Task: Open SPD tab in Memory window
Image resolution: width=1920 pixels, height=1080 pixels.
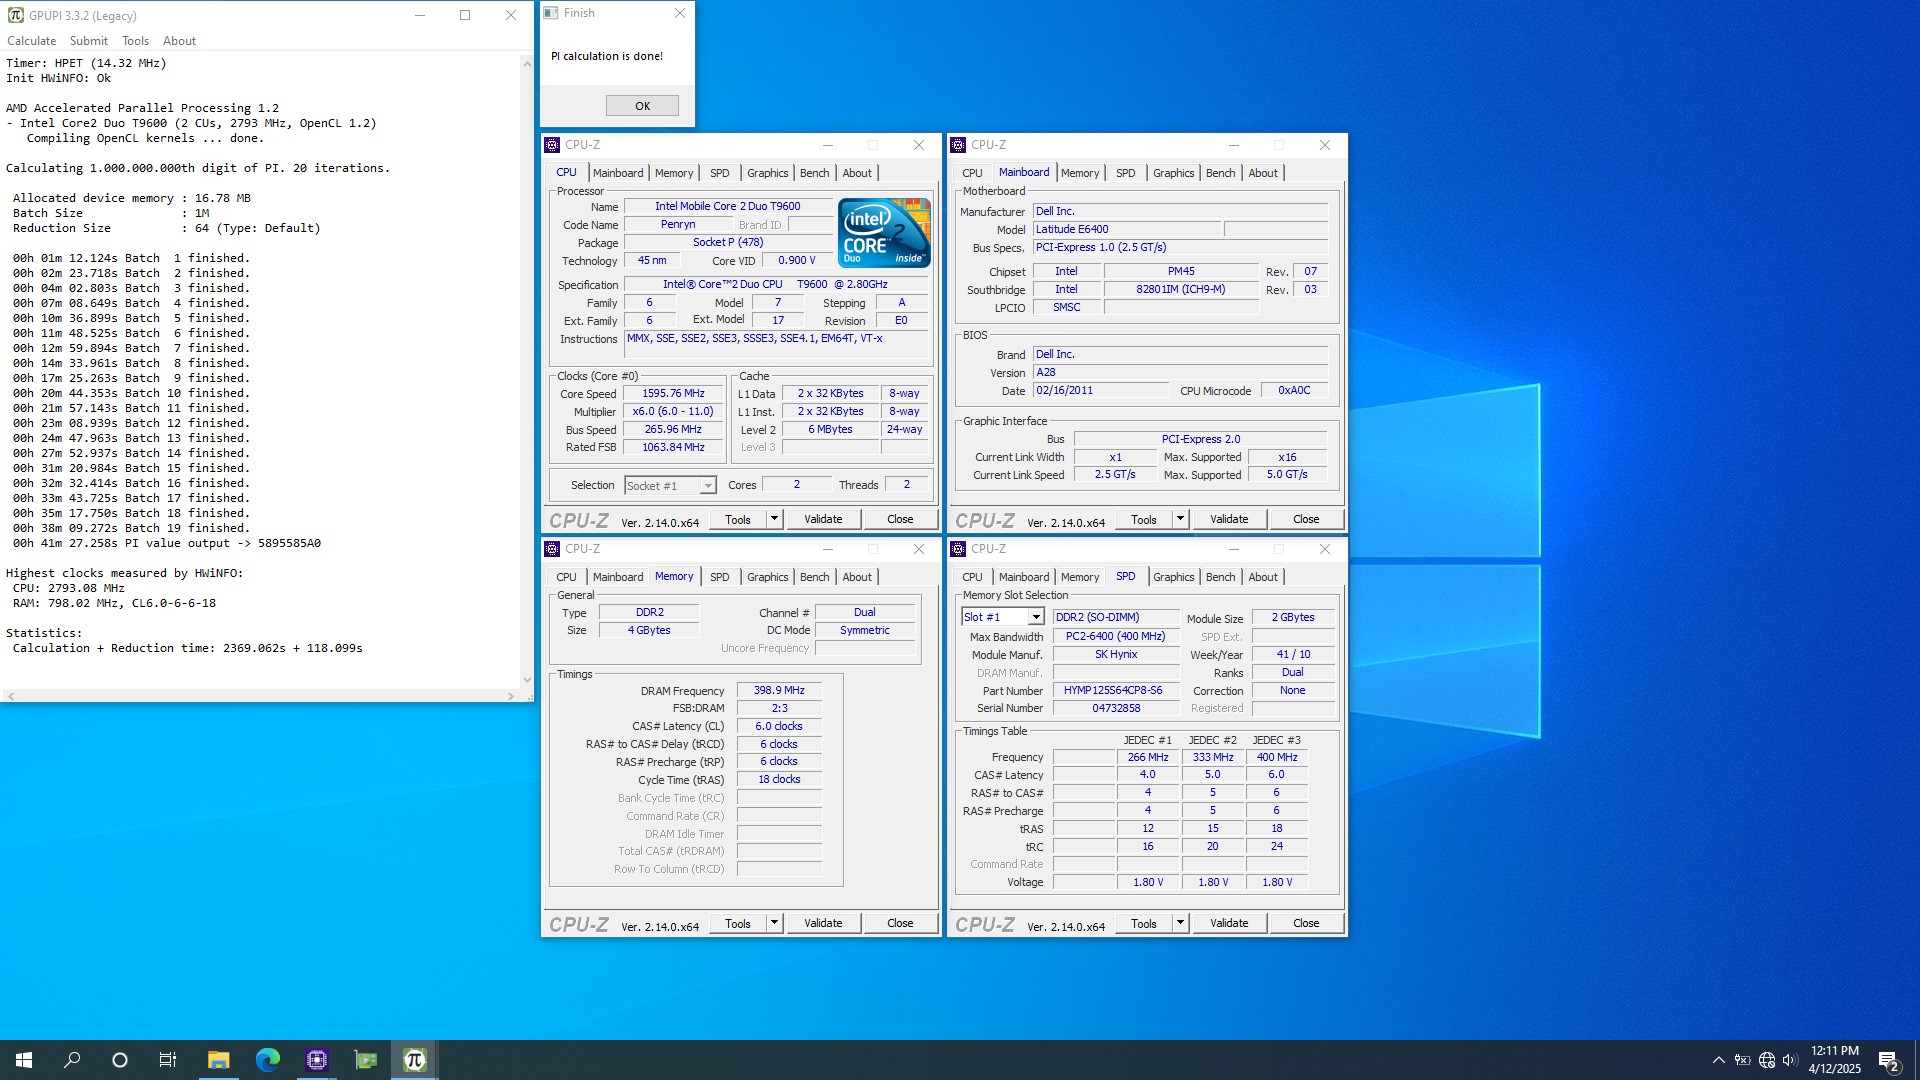Action: [719, 577]
